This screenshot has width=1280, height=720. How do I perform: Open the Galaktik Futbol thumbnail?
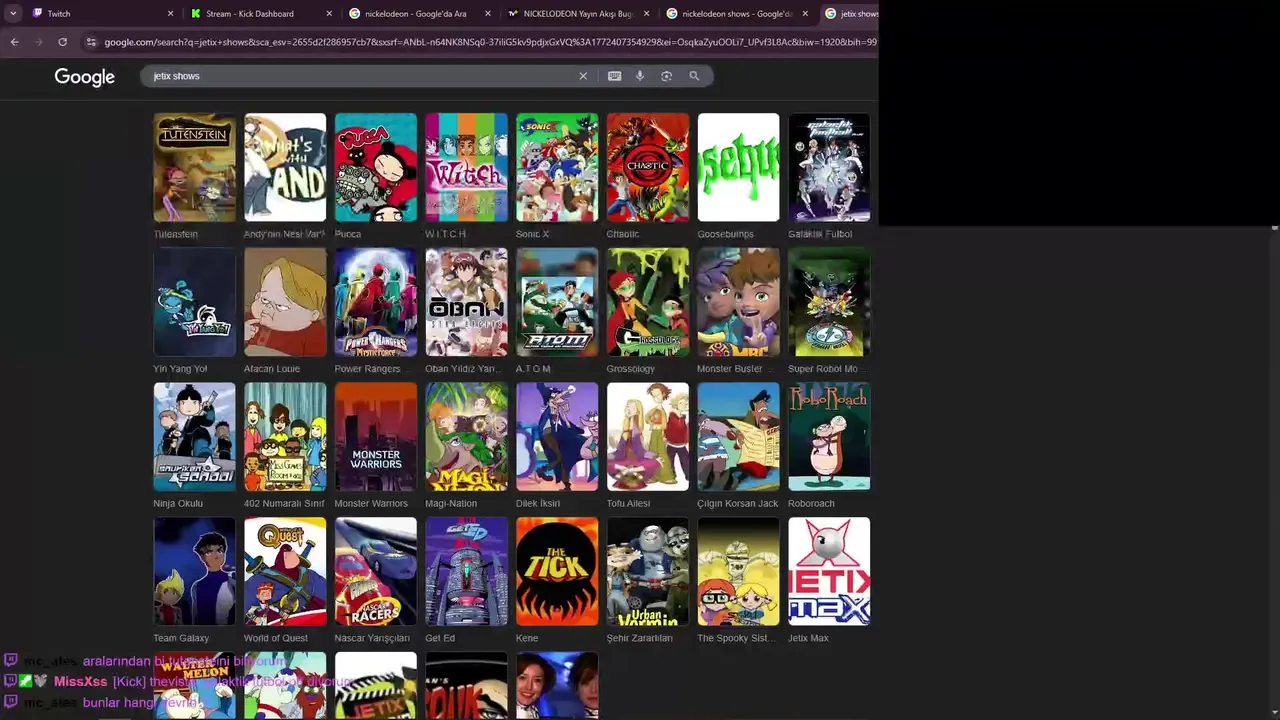click(x=829, y=167)
